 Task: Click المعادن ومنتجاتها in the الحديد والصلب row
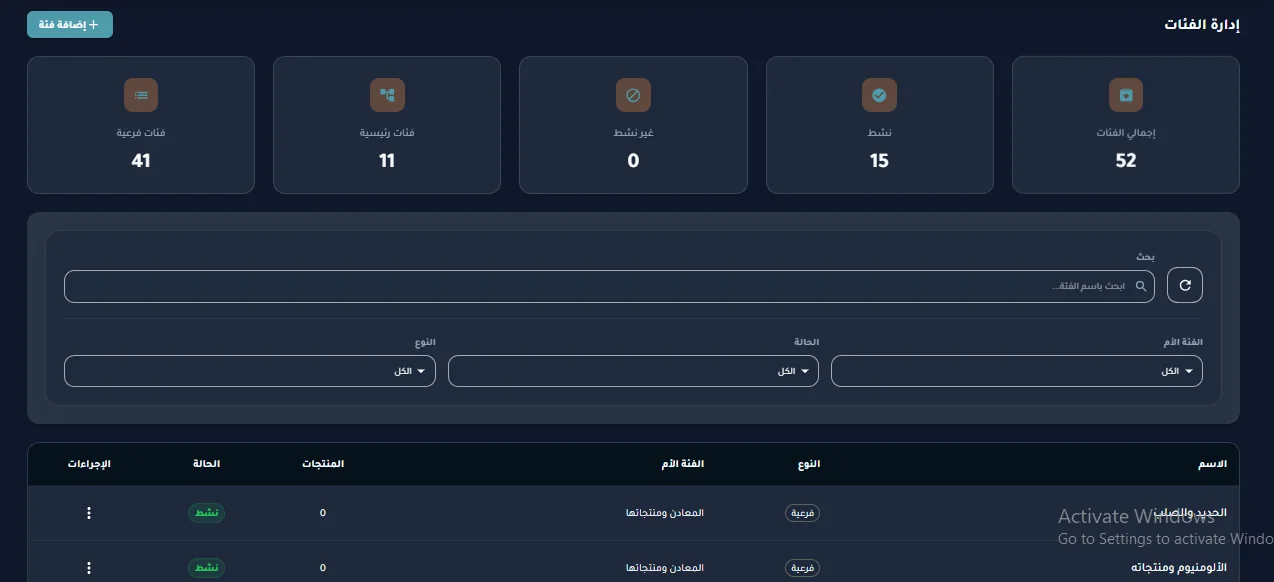pos(665,513)
